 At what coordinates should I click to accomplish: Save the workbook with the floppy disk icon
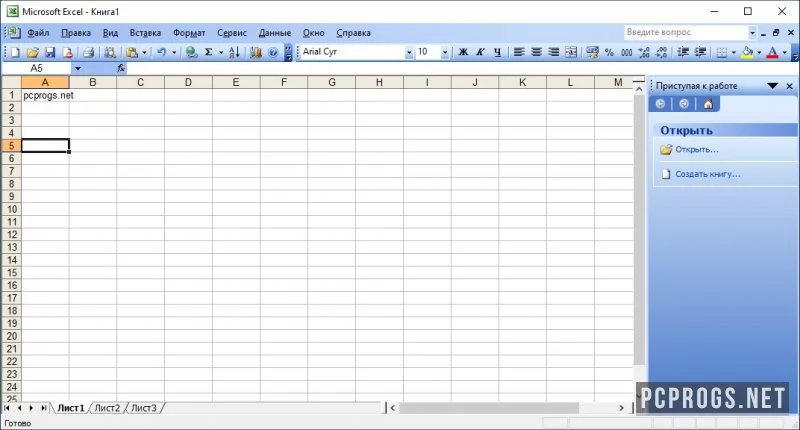[50, 52]
